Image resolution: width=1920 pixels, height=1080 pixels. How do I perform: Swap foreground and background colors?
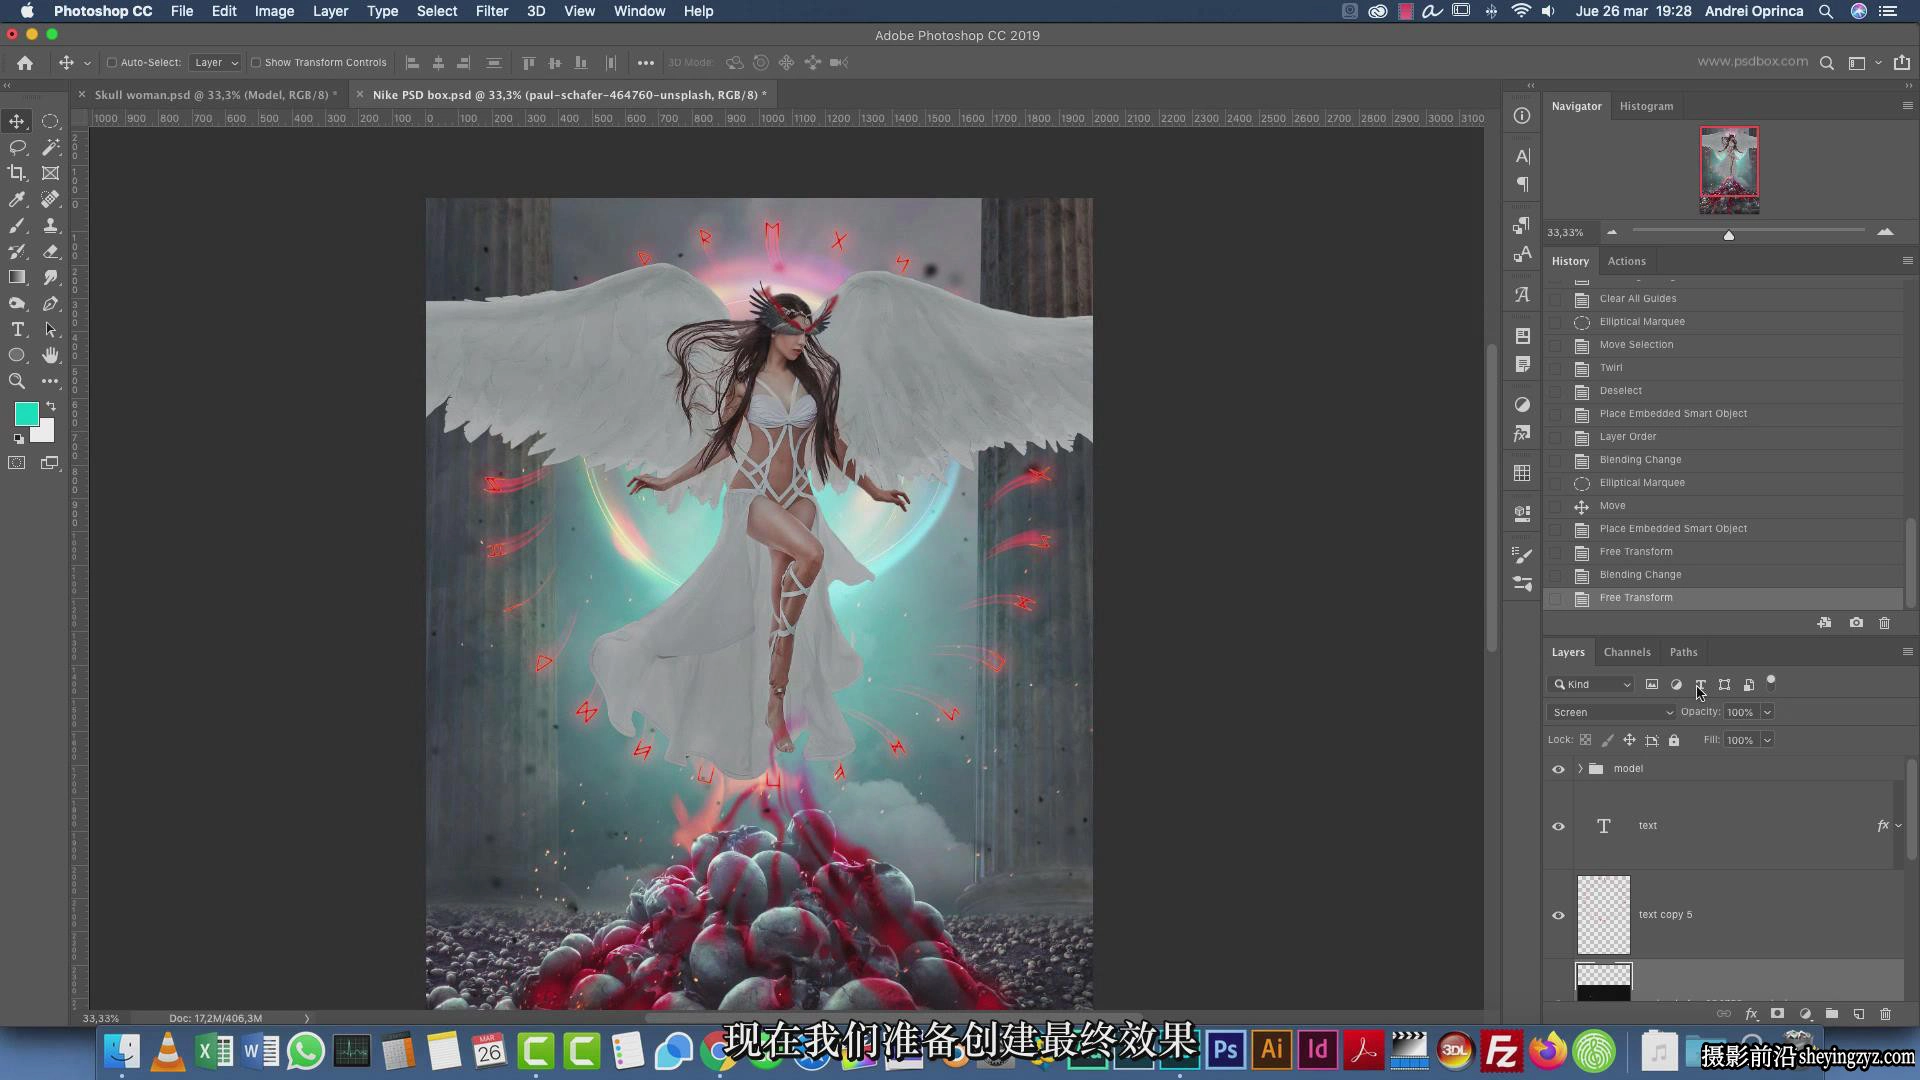51,406
